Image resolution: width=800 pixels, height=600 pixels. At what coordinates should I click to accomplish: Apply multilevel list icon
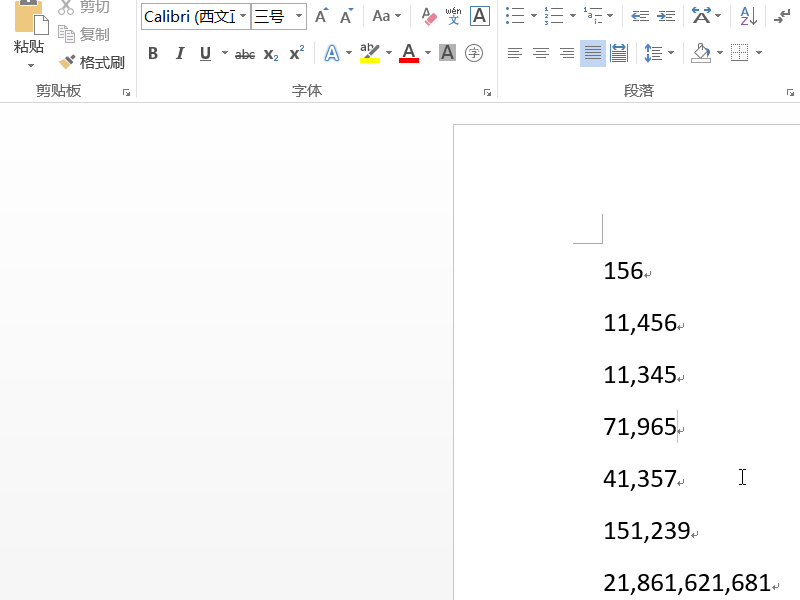pos(593,16)
